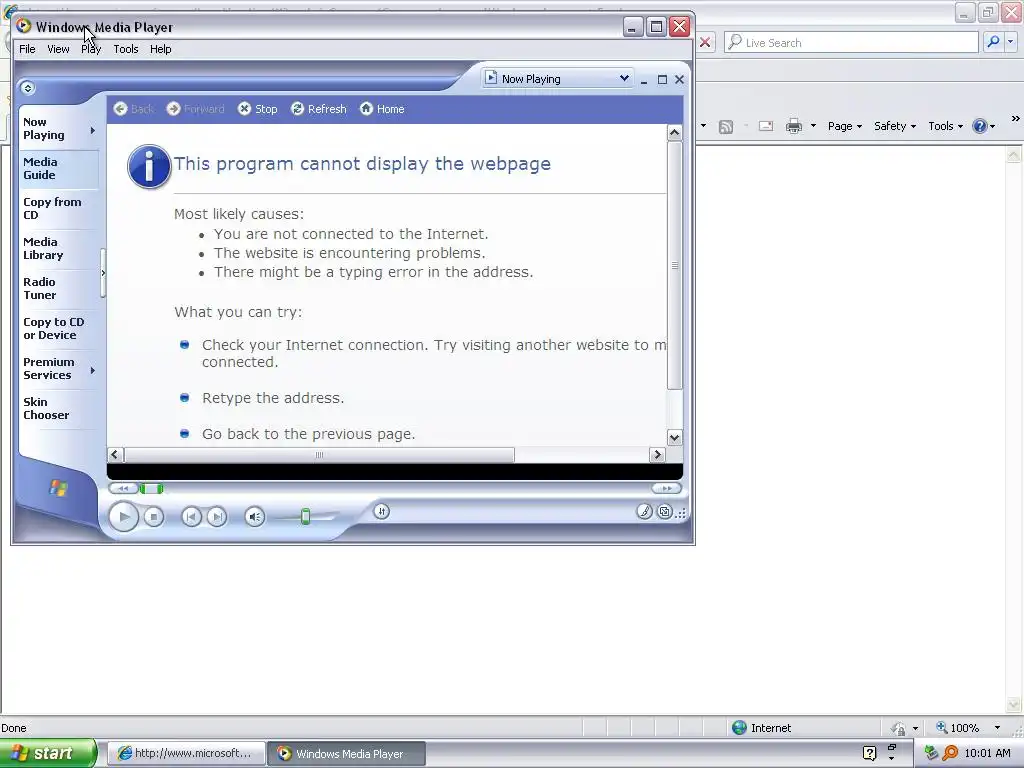Click the webpage vertical scroll down arrow

[675, 438]
